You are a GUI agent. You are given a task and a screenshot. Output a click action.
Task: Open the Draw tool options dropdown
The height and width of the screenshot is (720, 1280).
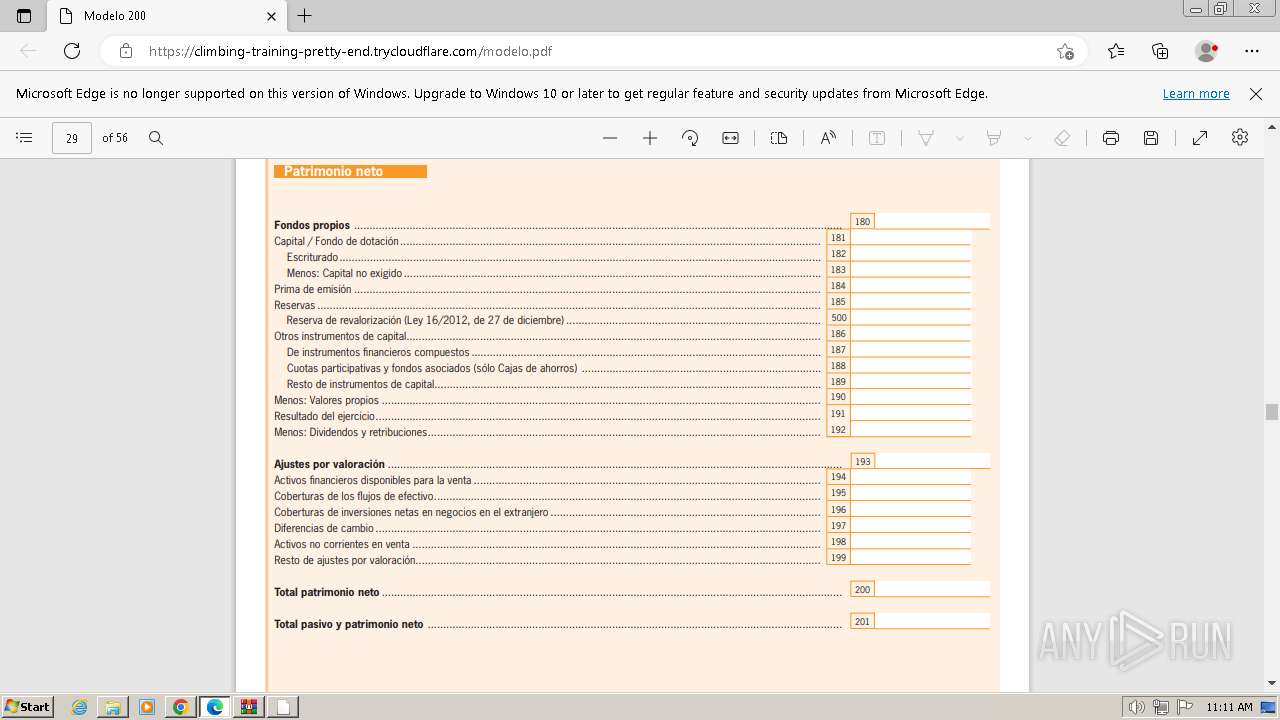960,138
